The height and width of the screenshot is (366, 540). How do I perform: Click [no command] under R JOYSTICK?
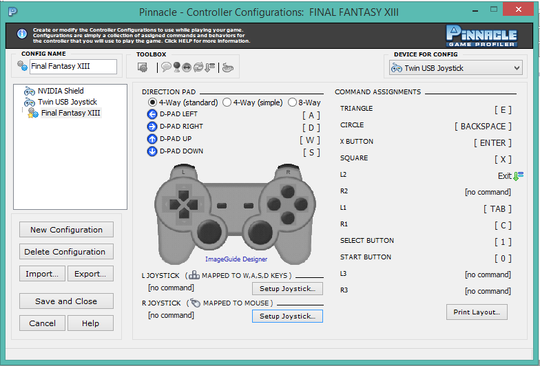tap(171, 315)
